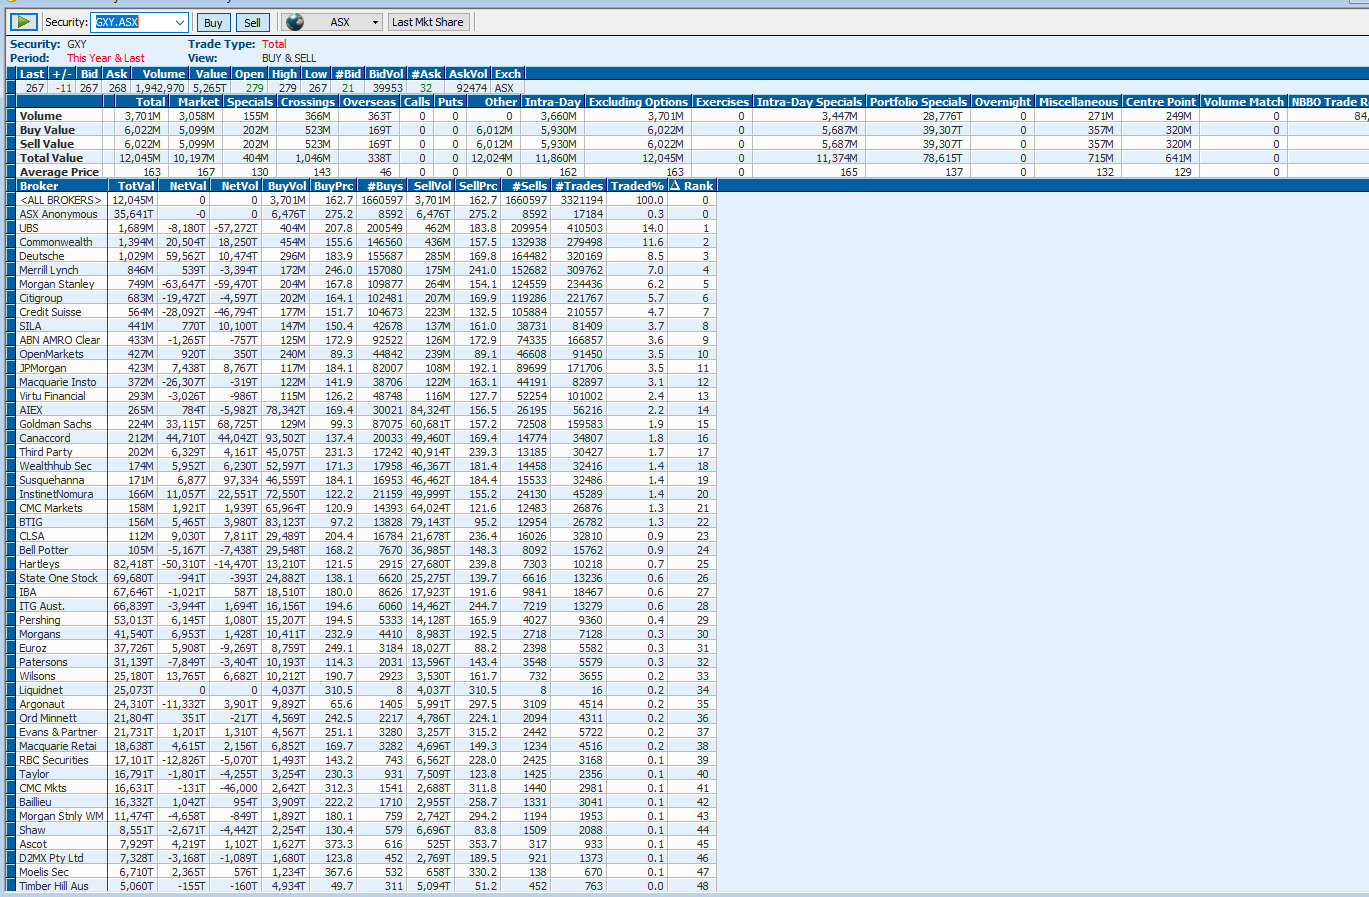Click the Intra-Day column header
The height and width of the screenshot is (897, 1369).
(552, 102)
